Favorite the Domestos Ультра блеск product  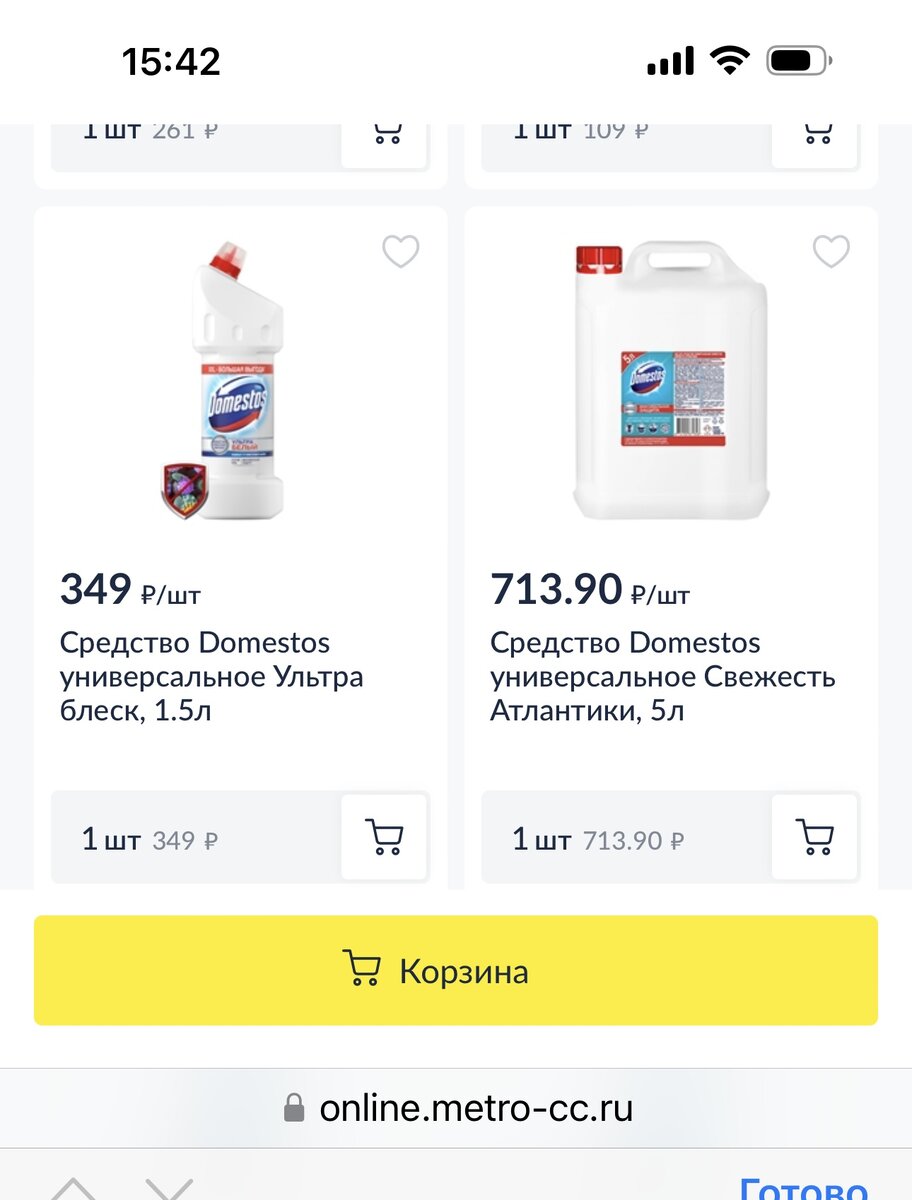[x=401, y=251]
